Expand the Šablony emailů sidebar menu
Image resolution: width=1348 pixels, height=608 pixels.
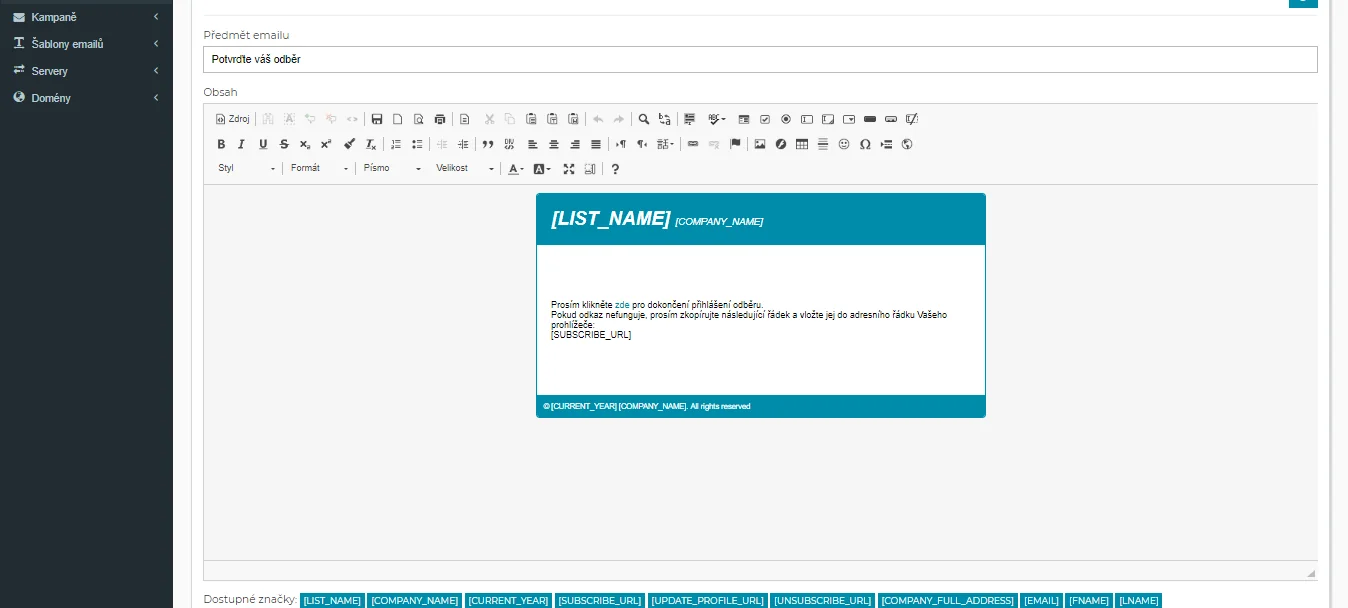[86, 44]
